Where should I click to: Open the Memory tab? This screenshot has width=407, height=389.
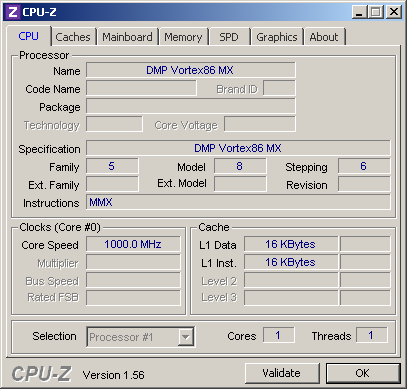(183, 37)
